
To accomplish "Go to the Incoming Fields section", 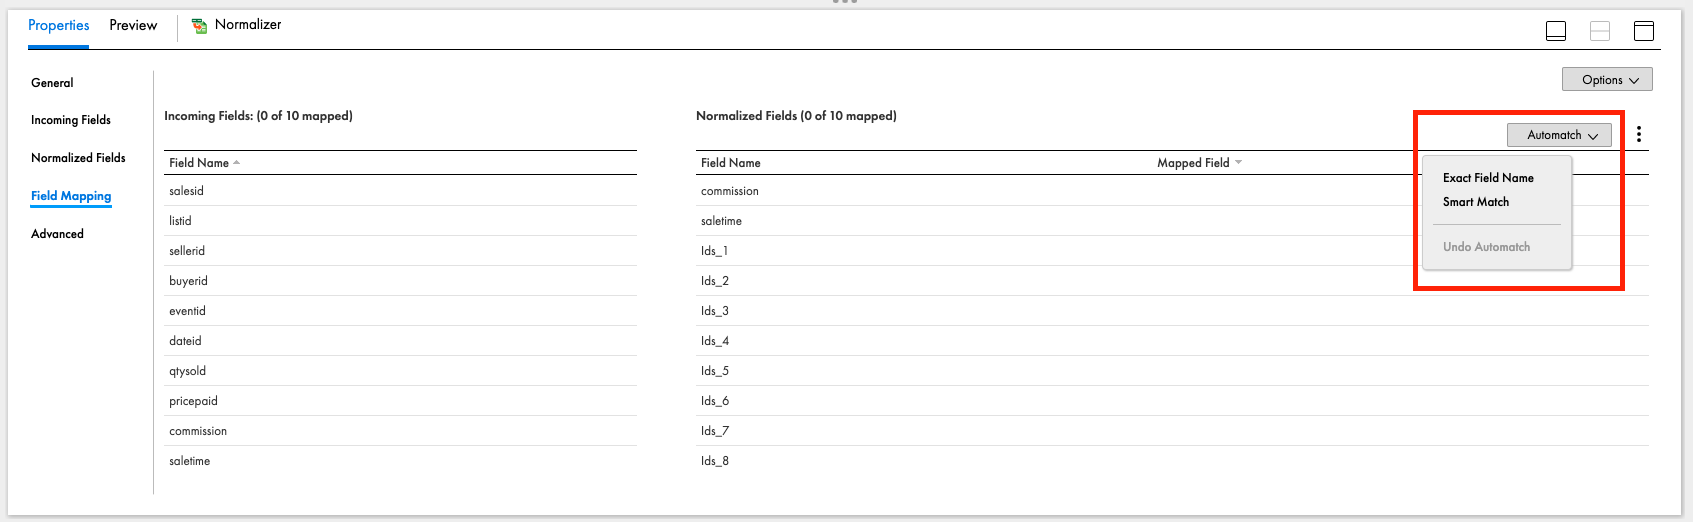I will coord(71,120).
